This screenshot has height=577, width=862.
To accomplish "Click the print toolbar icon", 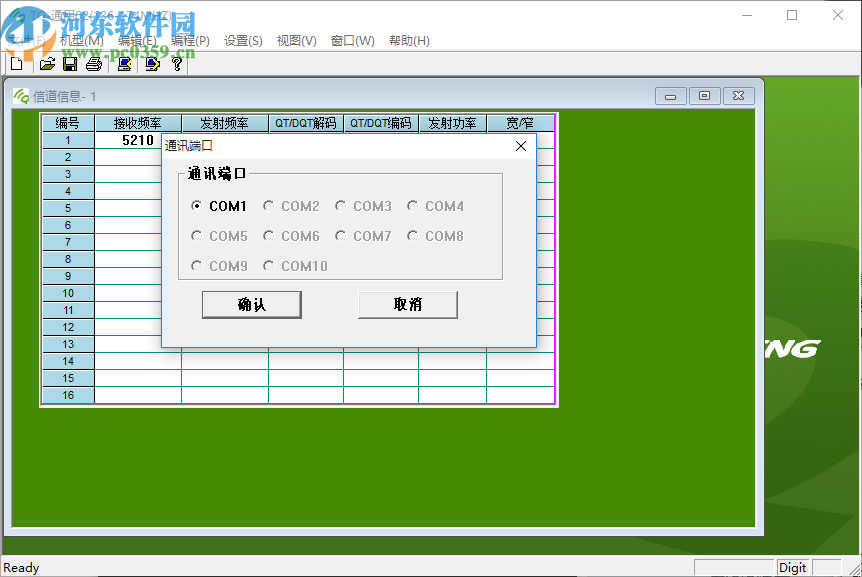I will (93, 63).
